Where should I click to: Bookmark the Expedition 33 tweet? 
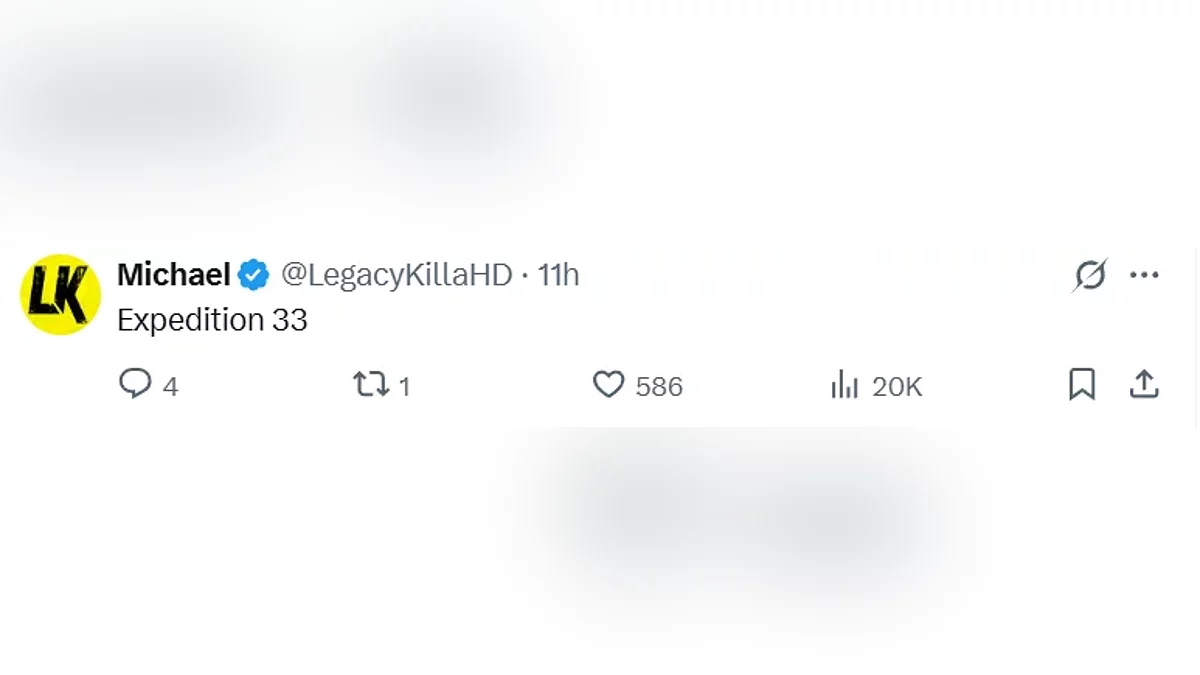1082,384
